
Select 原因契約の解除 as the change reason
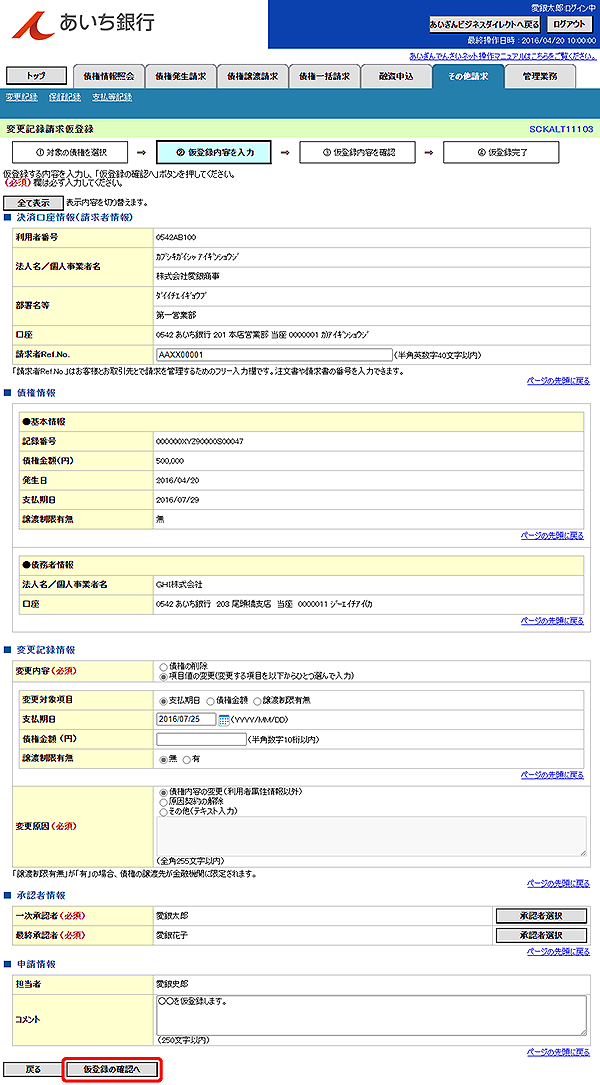[164, 801]
